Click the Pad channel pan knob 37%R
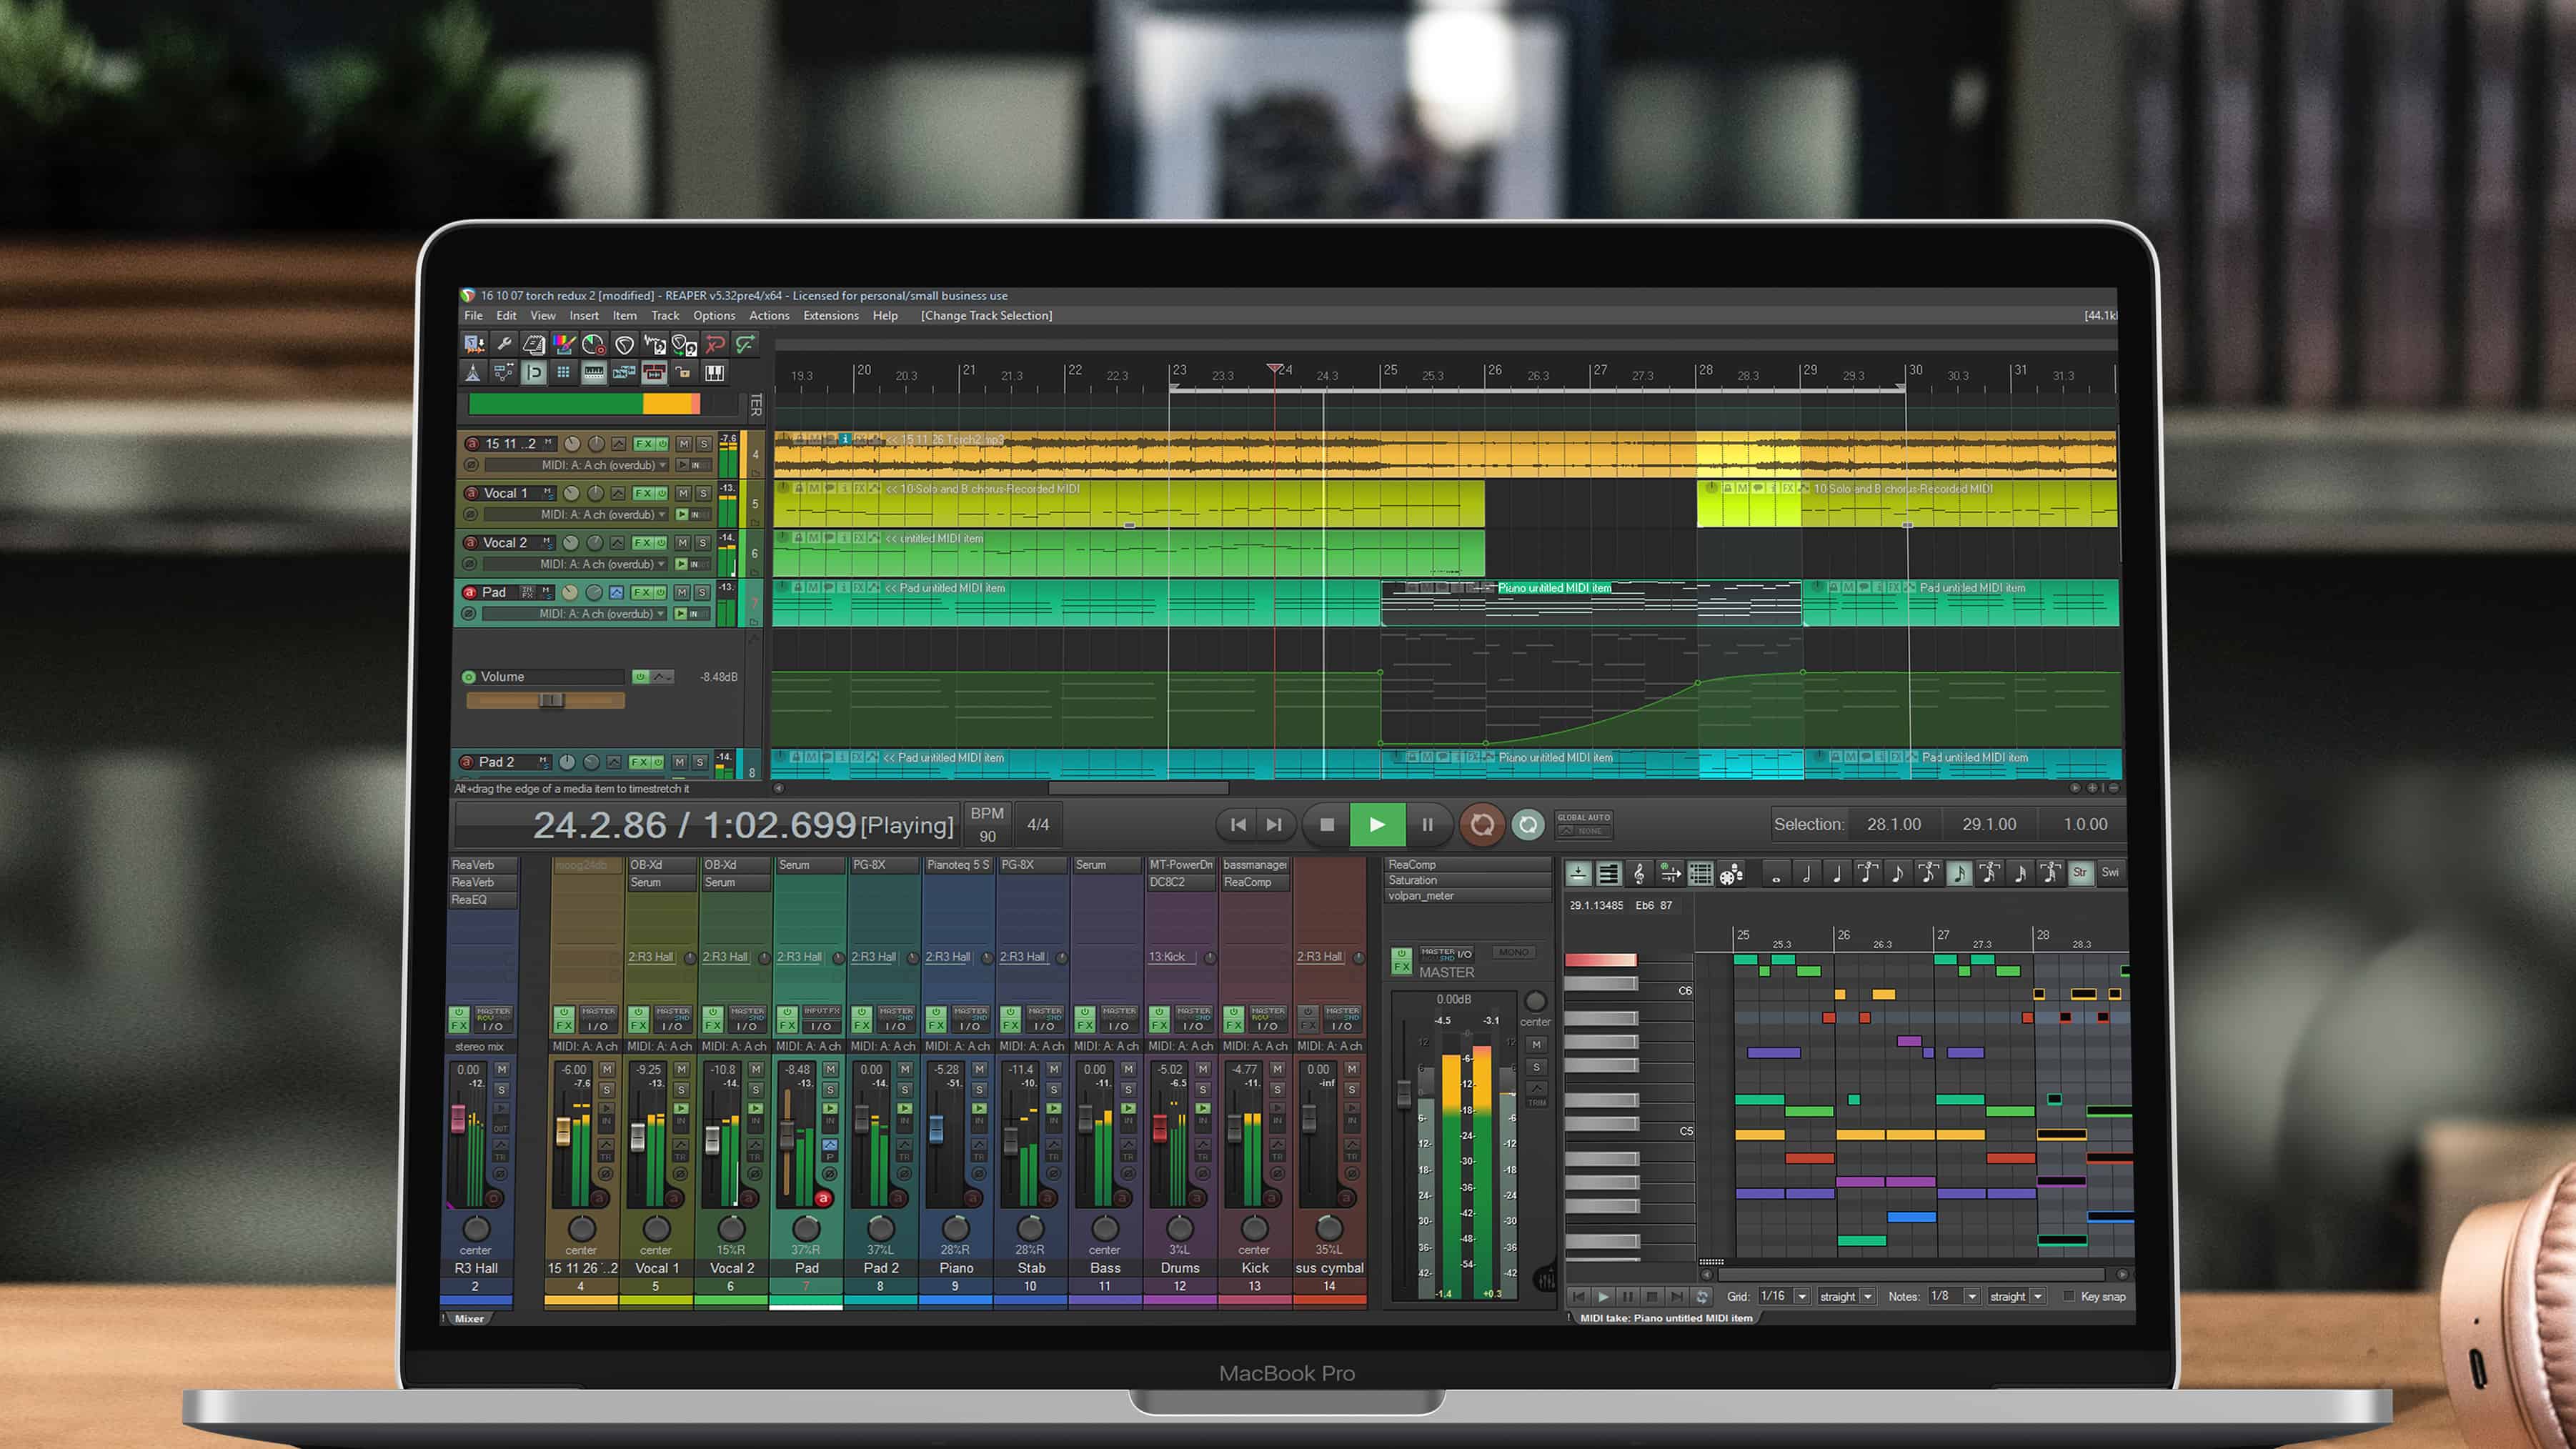The height and width of the screenshot is (1449, 2576). click(806, 1228)
